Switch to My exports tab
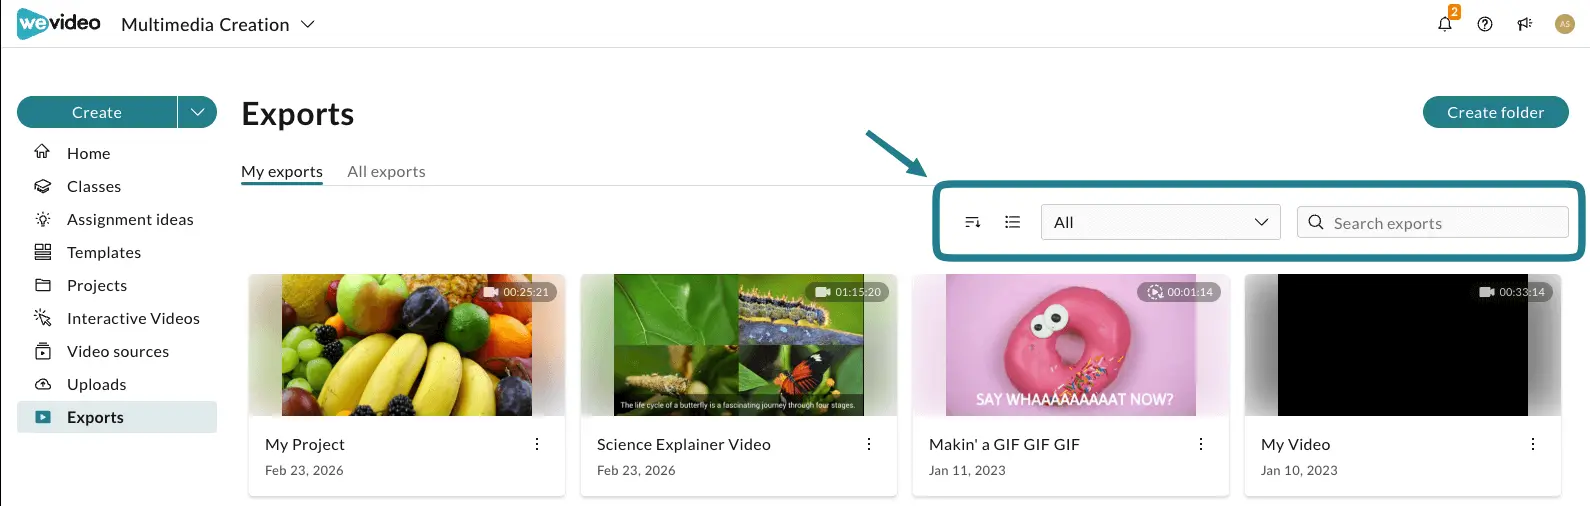1590x506 pixels. click(x=282, y=172)
